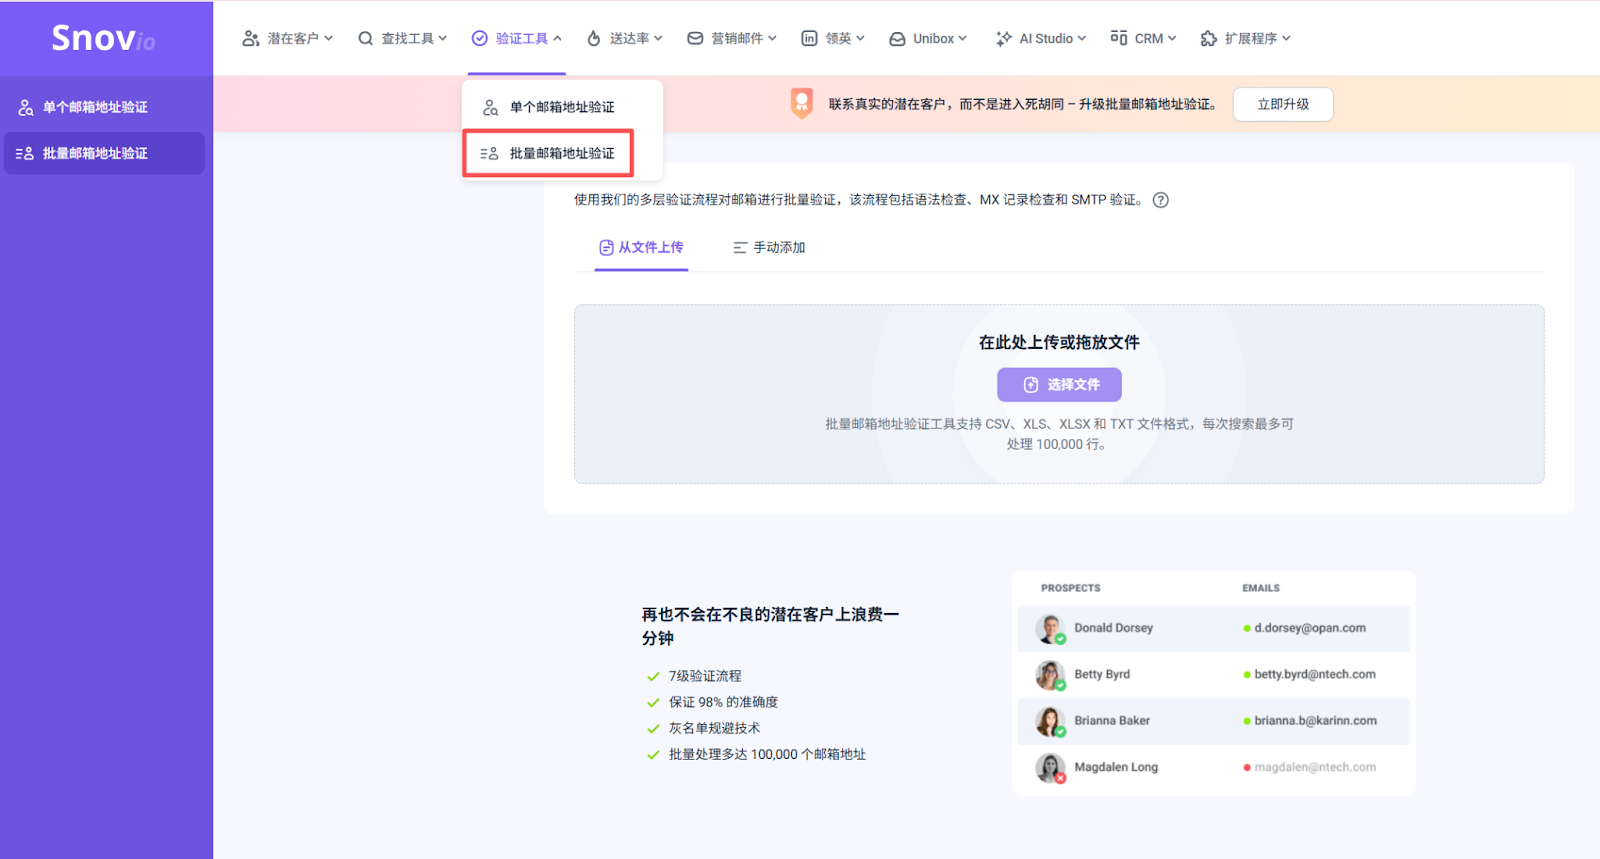The height and width of the screenshot is (859, 1600).
Task: Click Magdalen Long's avatar
Action: 1050,768
